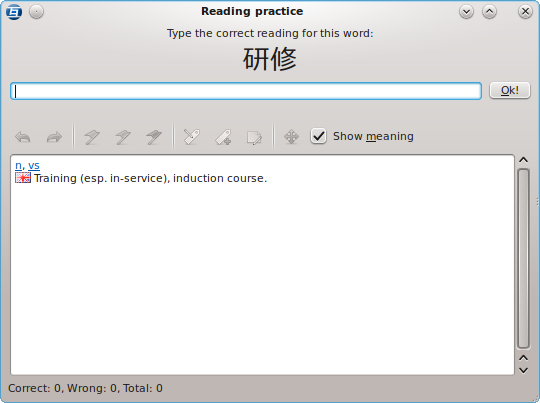Click the lower scroll up arrow near the scrollbar bottom
Viewport: 540px width, 403px height.
[x=523, y=358]
